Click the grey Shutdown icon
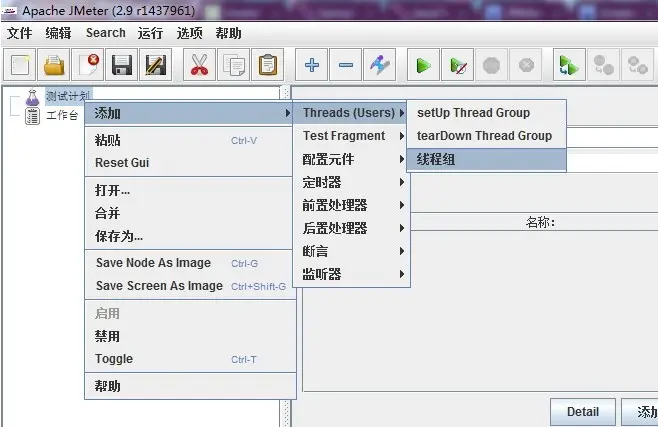658x427 pixels. tap(525, 65)
